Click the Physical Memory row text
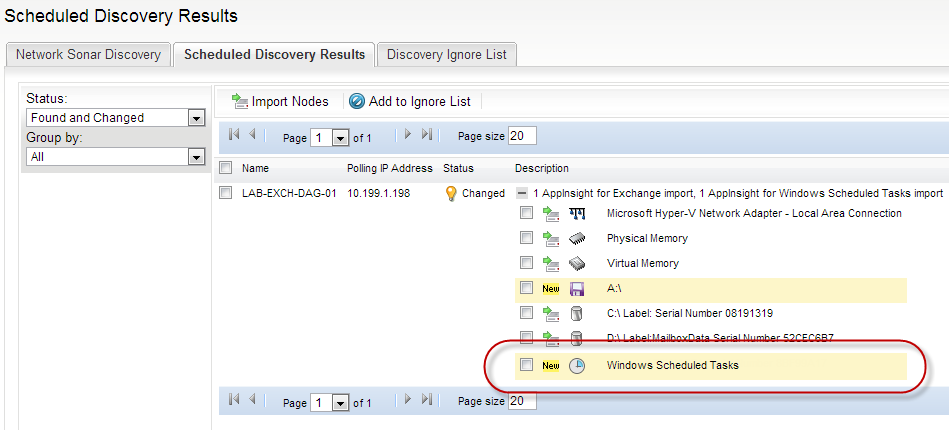Viewport: 949px width, 430px height. tap(647, 239)
